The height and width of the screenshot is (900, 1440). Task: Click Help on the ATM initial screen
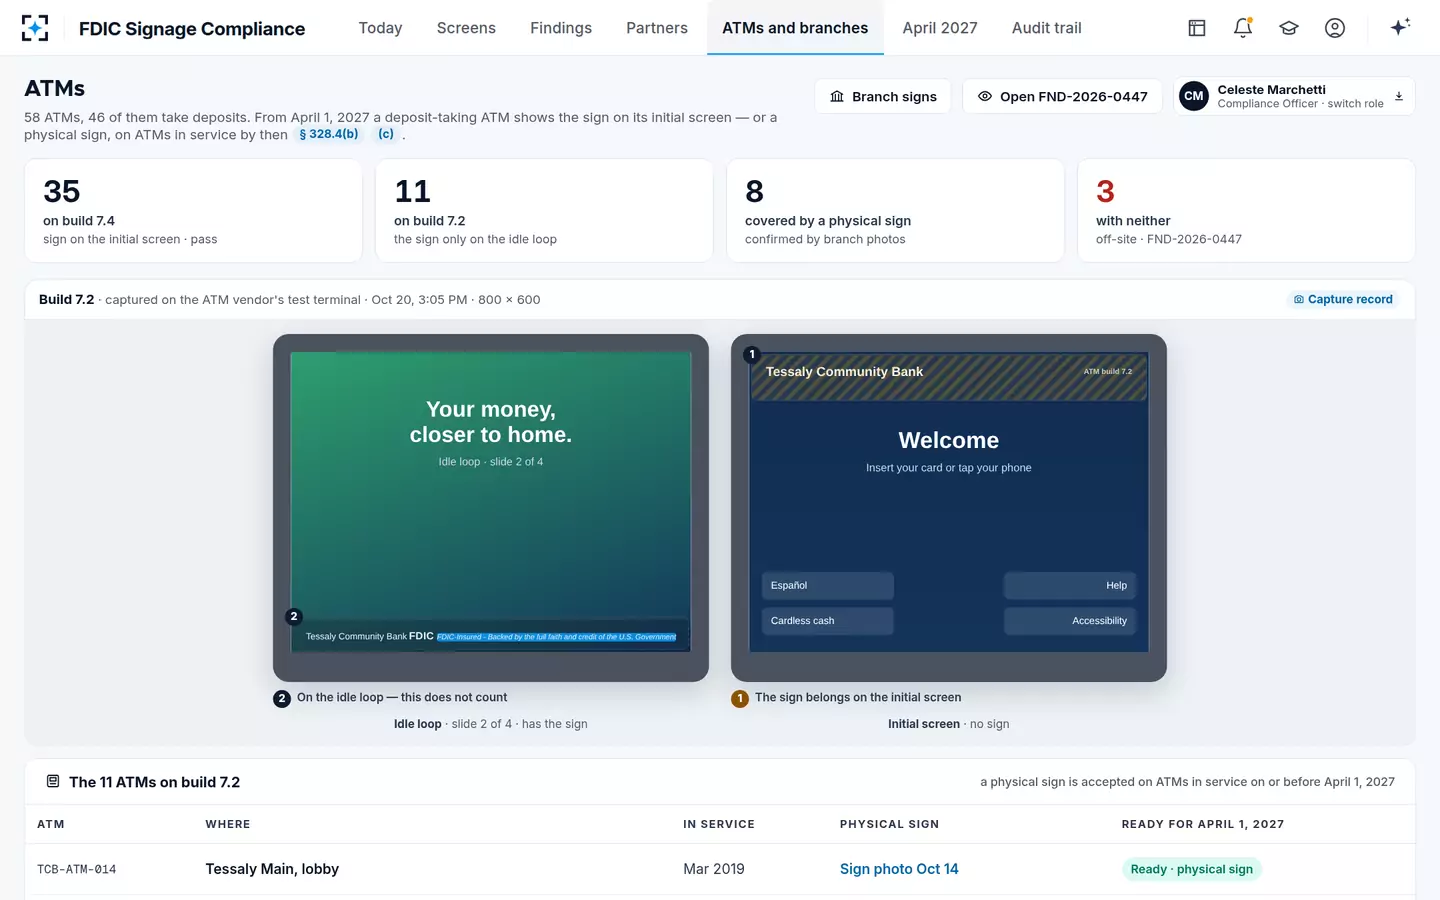(x=1070, y=586)
